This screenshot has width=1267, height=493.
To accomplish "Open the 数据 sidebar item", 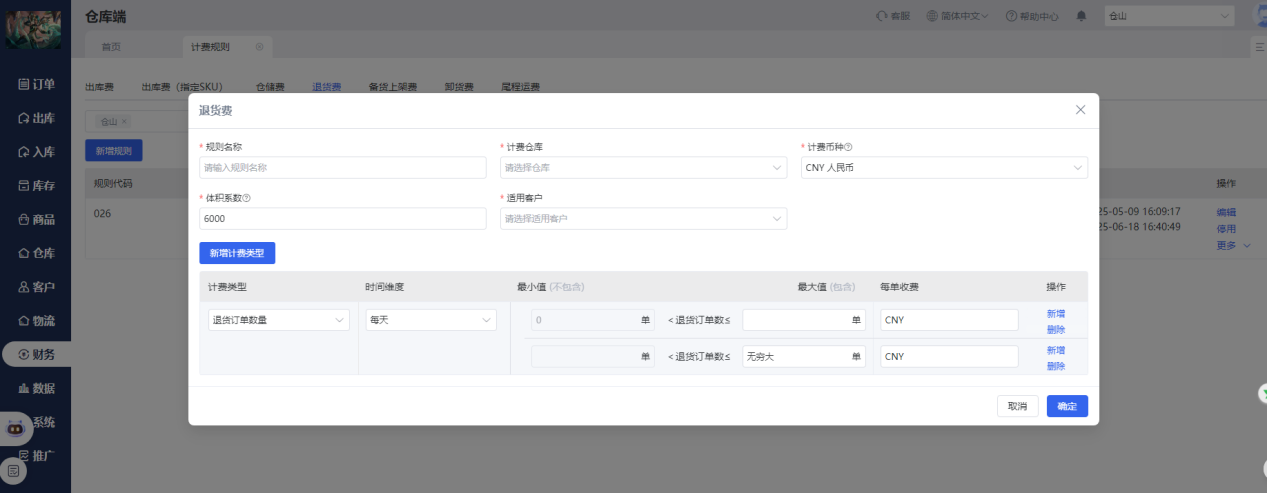I will [36, 388].
